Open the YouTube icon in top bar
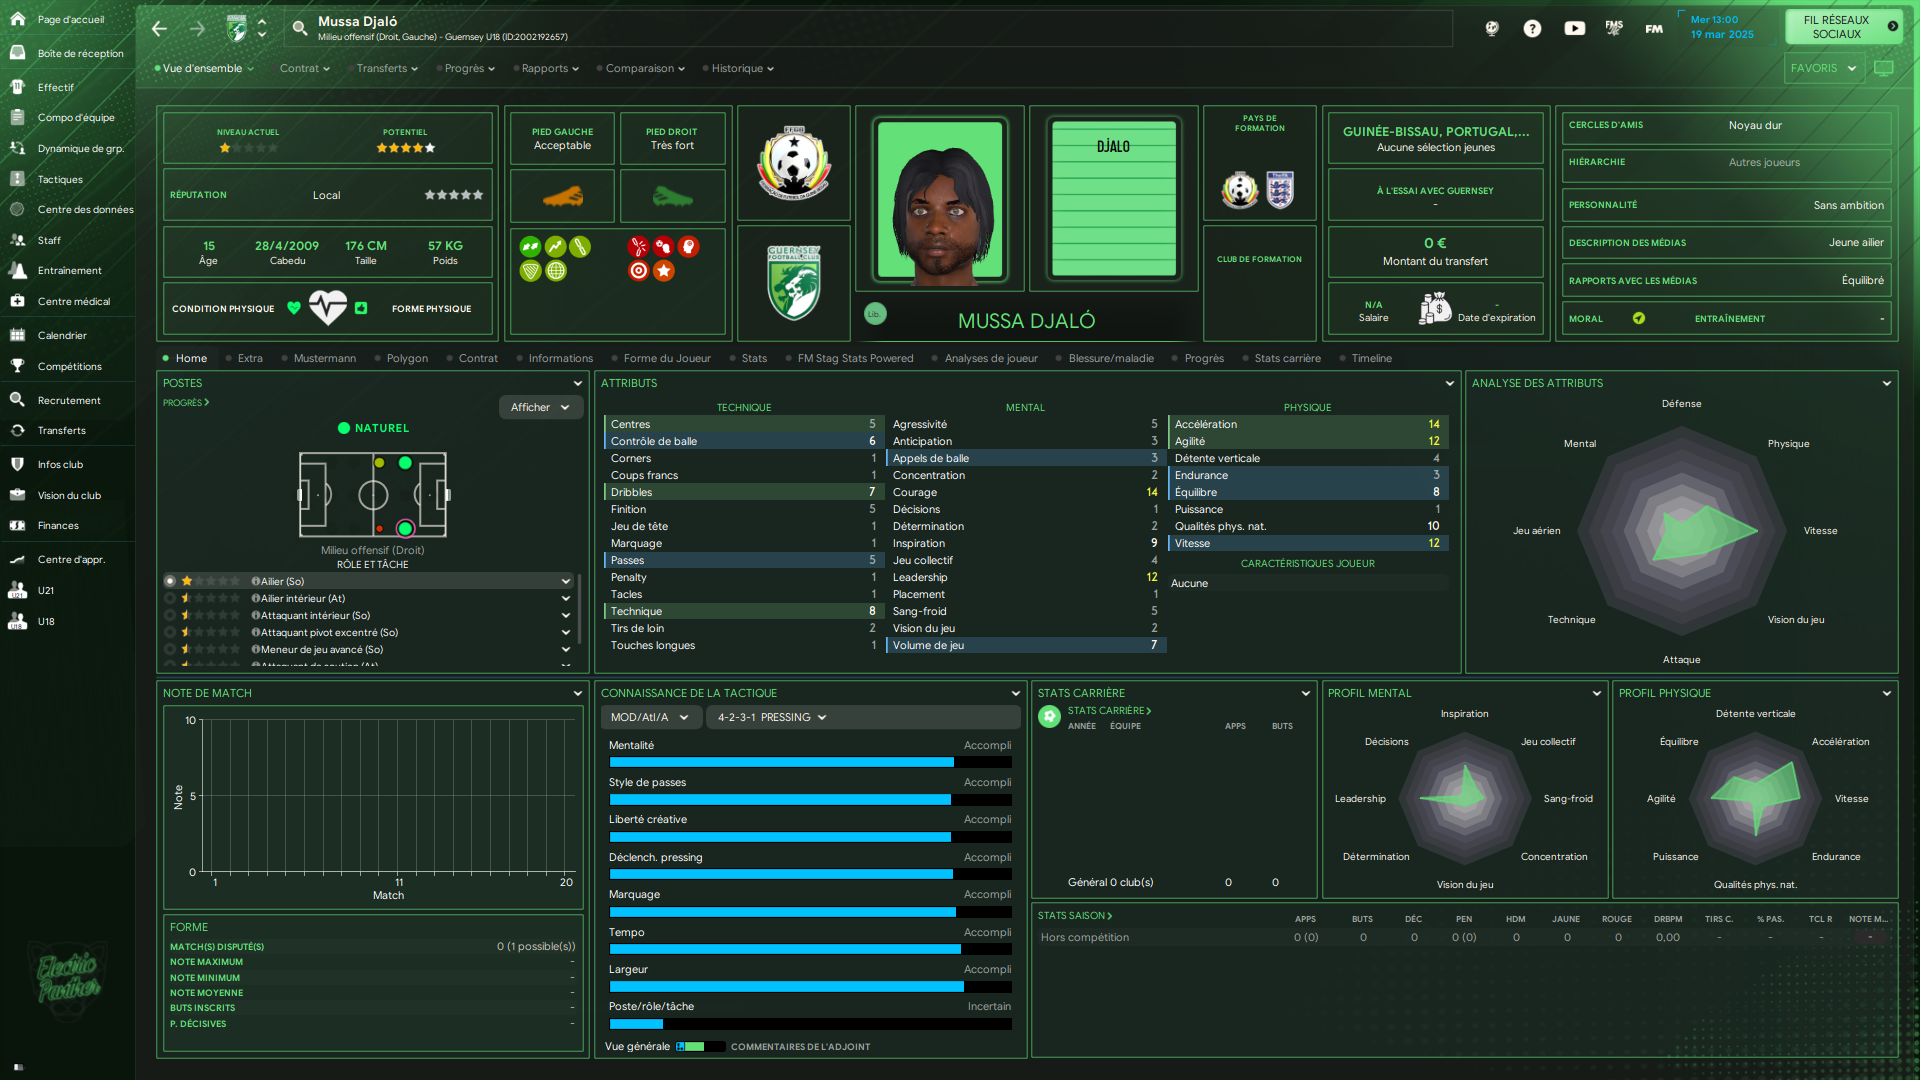This screenshot has width=1920, height=1080. (1574, 28)
